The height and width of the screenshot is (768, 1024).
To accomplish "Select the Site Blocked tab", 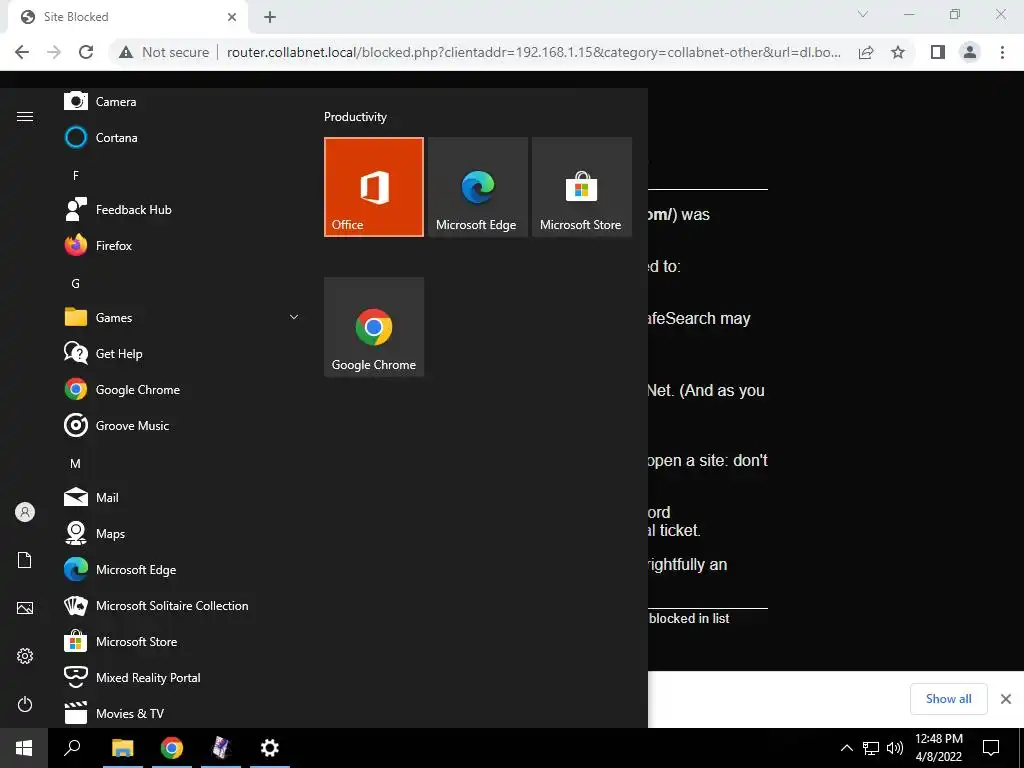I will [x=129, y=17].
